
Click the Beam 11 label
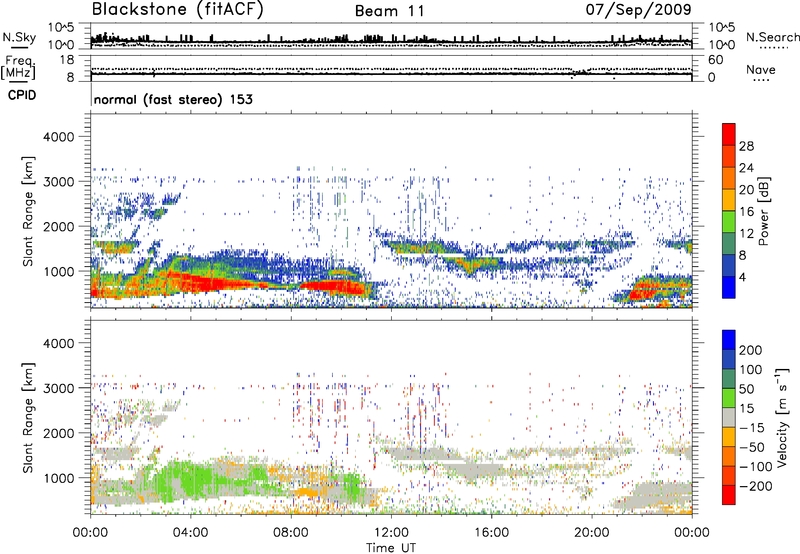389,11
